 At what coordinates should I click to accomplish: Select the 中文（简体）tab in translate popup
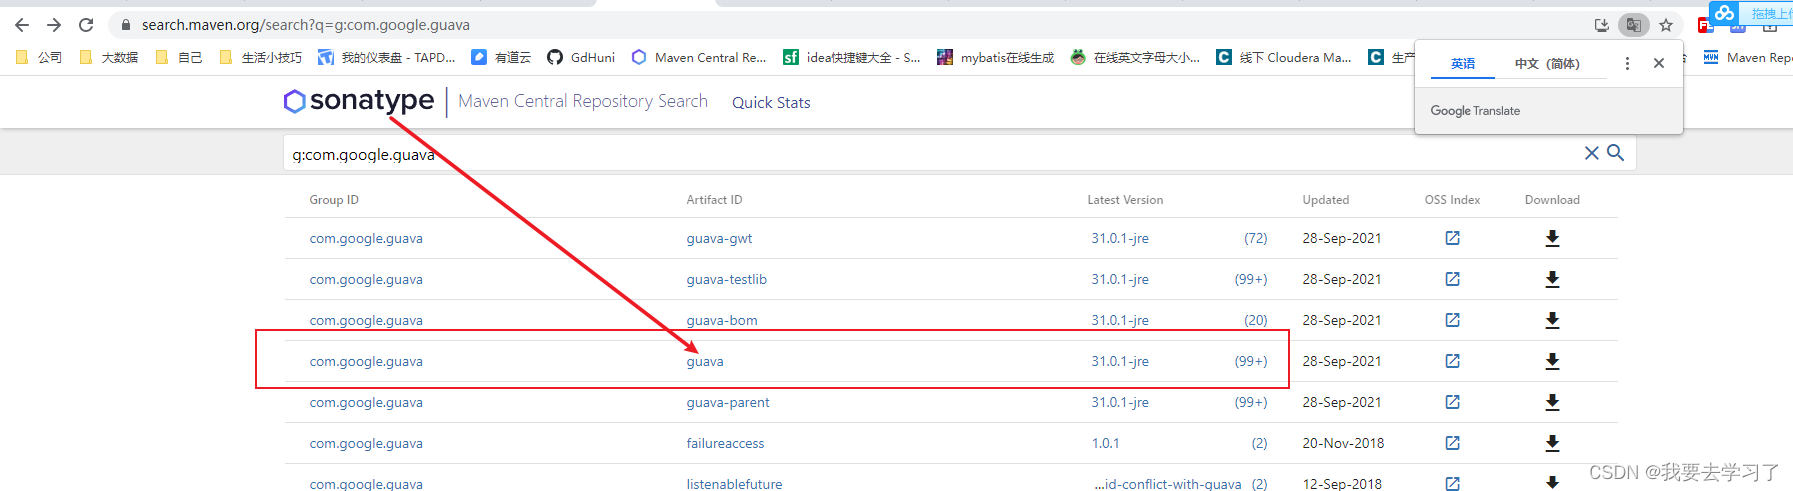1547,63
